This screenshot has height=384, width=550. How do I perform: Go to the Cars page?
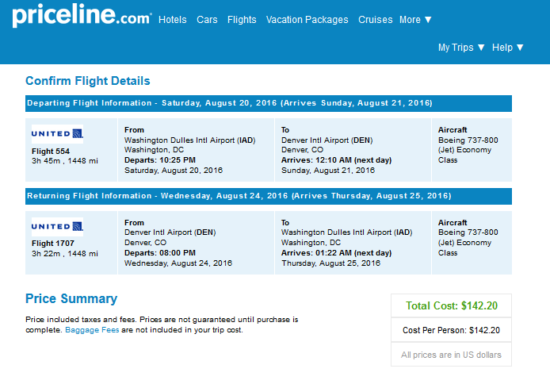point(207,20)
